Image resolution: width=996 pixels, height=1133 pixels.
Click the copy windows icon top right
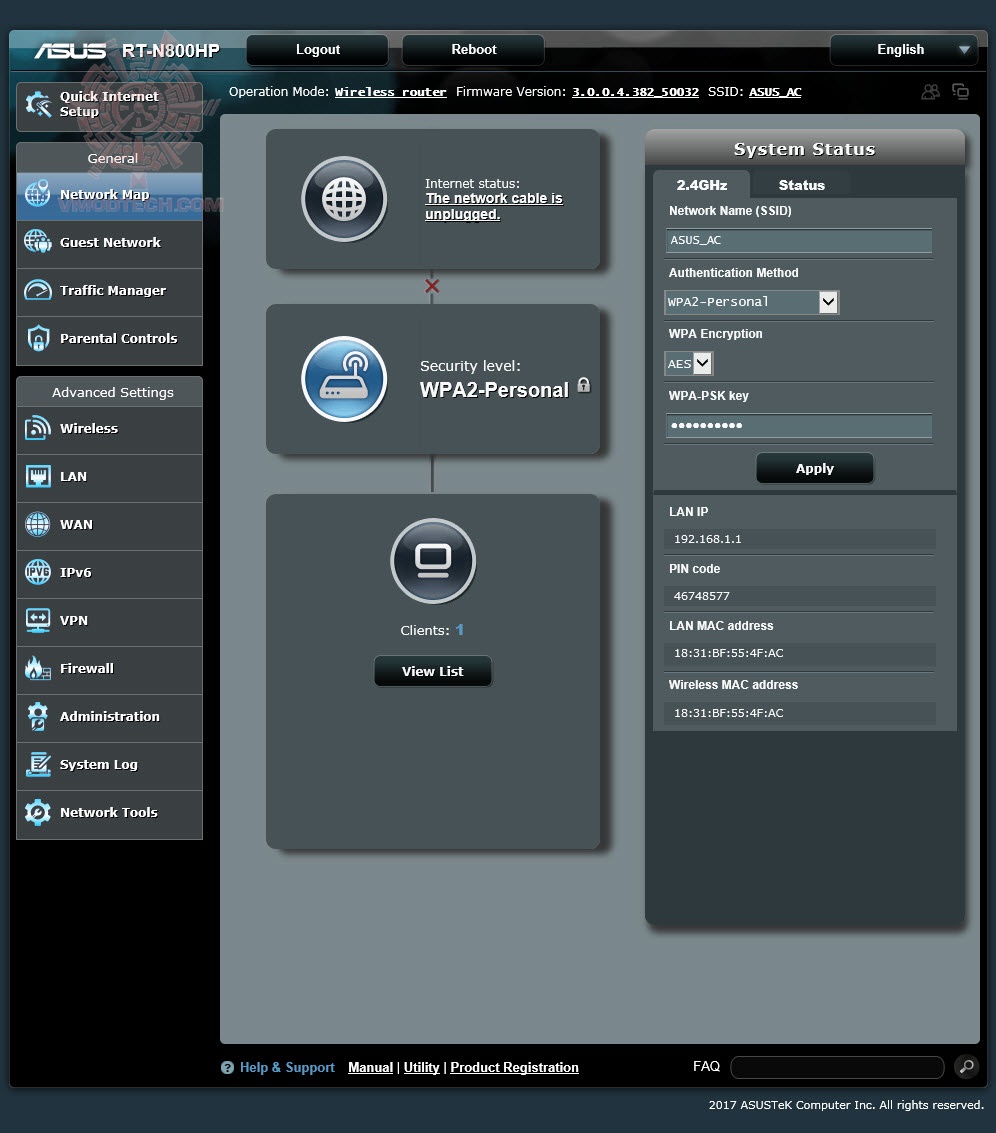coord(961,92)
